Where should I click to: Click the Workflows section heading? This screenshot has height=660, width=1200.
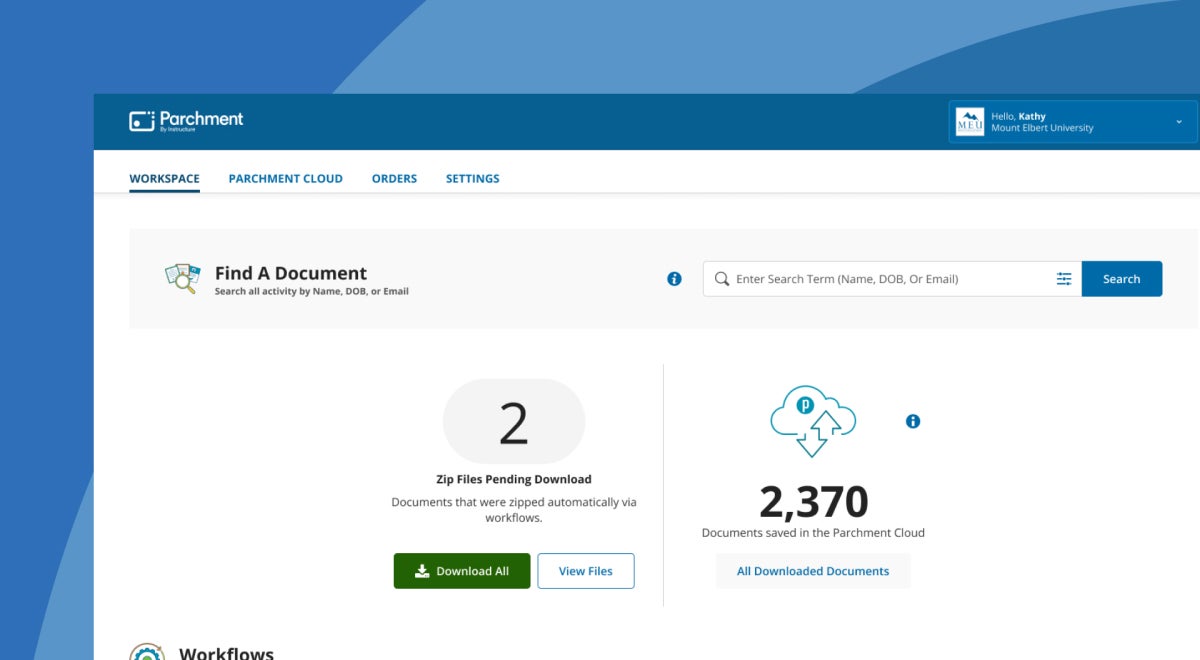pyautogui.click(x=226, y=653)
